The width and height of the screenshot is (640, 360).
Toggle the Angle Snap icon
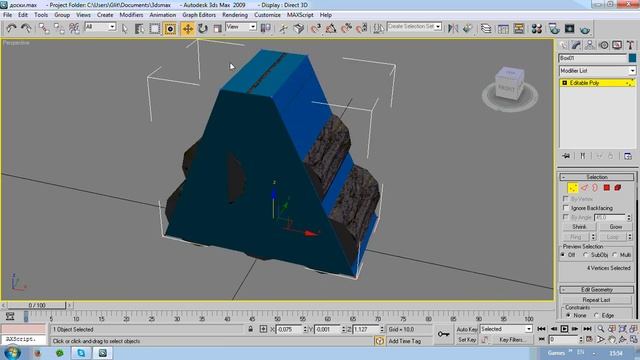(331, 29)
